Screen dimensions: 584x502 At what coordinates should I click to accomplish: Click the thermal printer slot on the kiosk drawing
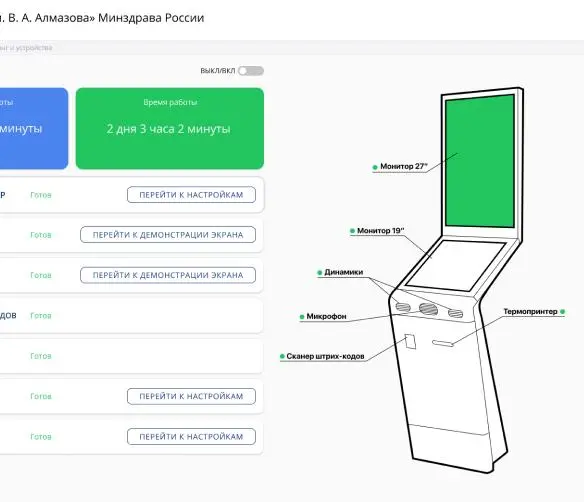pos(442,343)
